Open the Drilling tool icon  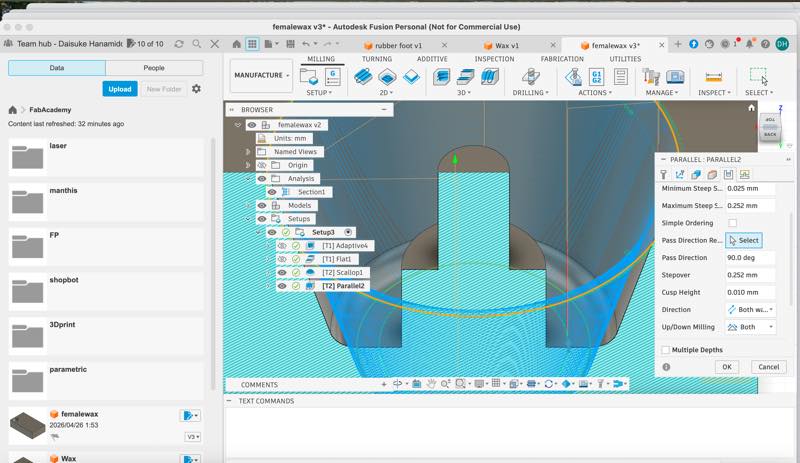coord(531,77)
